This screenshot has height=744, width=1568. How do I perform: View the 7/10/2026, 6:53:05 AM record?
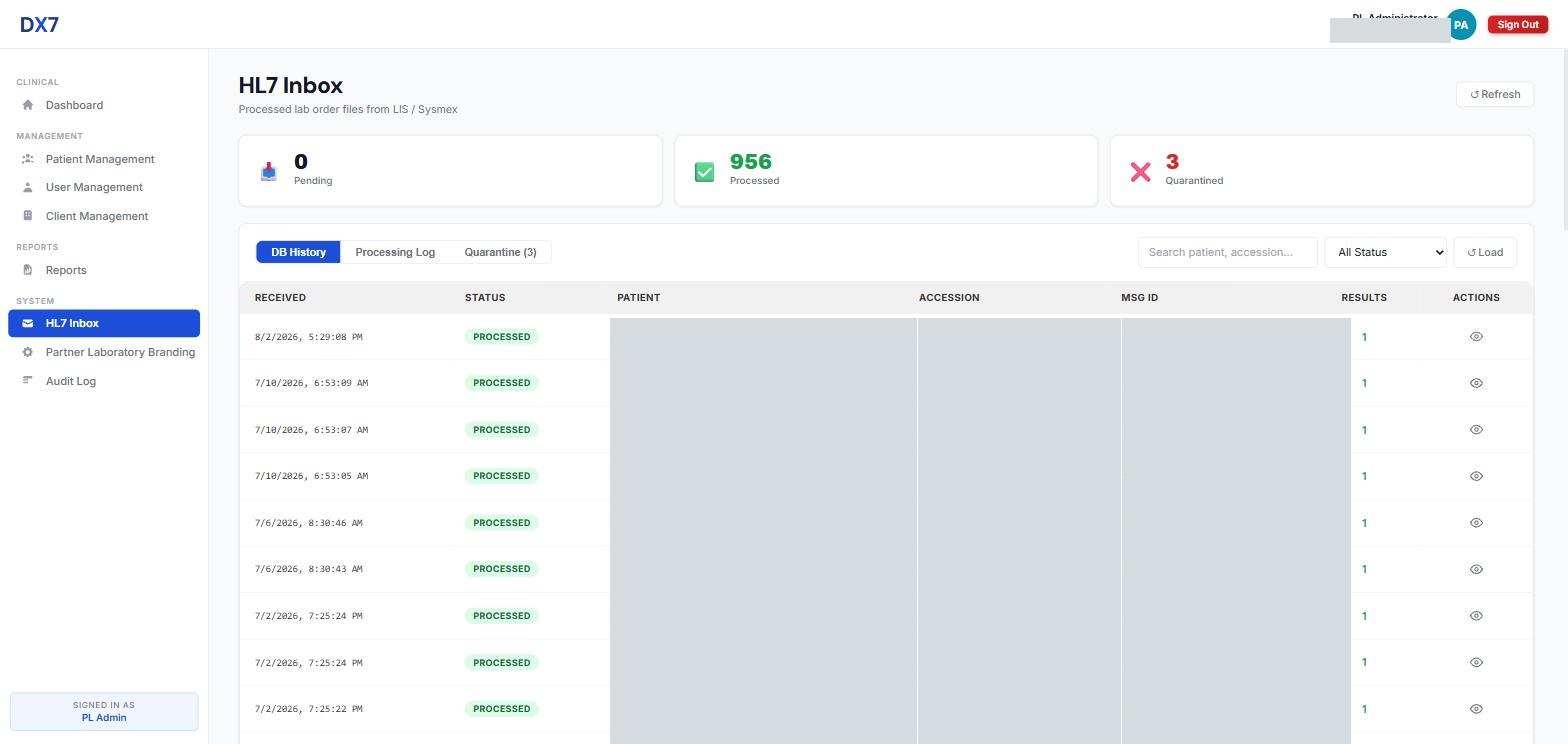pos(1476,476)
